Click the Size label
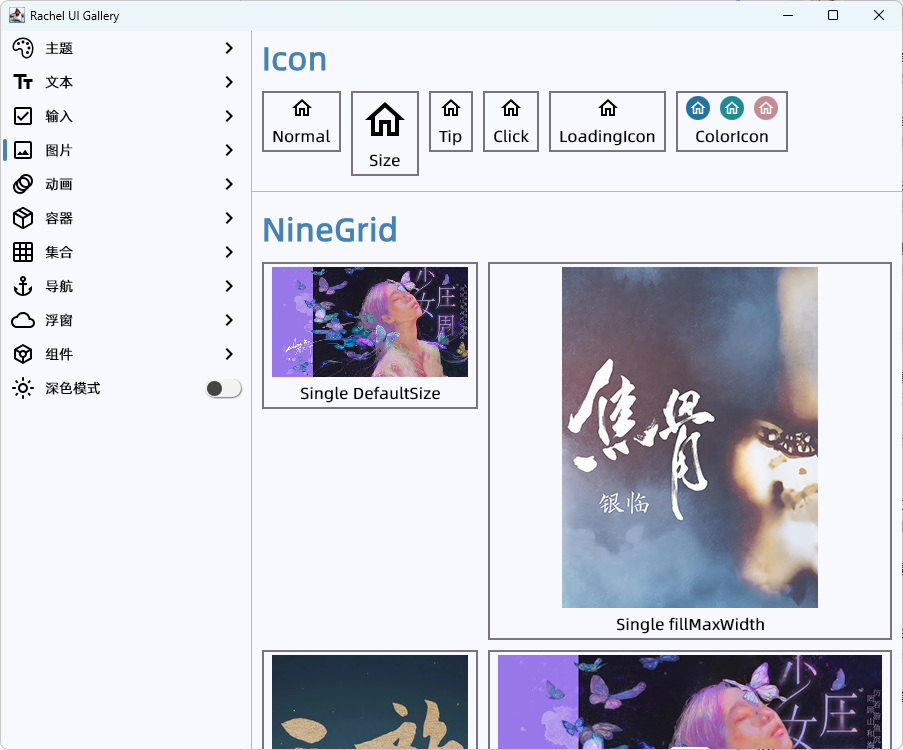This screenshot has width=903, height=750. click(385, 161)
